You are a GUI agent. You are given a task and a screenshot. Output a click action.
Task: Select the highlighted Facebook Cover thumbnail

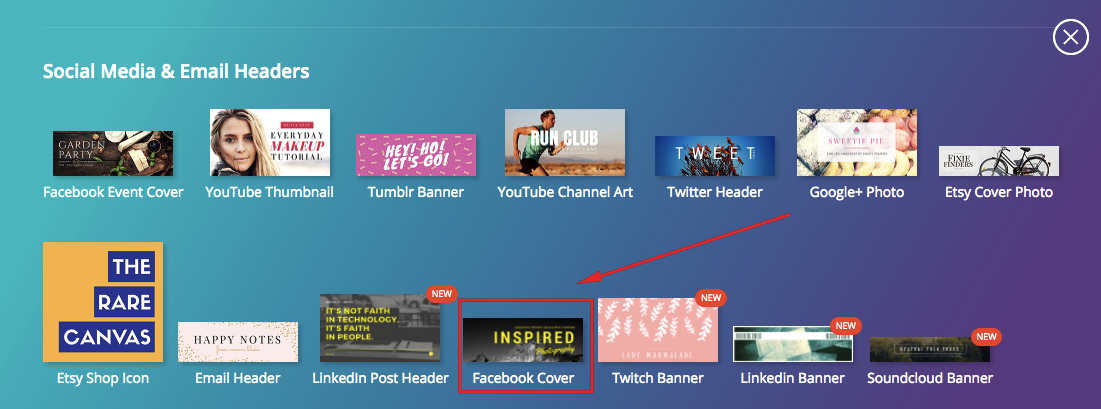(x=526, y=340)
